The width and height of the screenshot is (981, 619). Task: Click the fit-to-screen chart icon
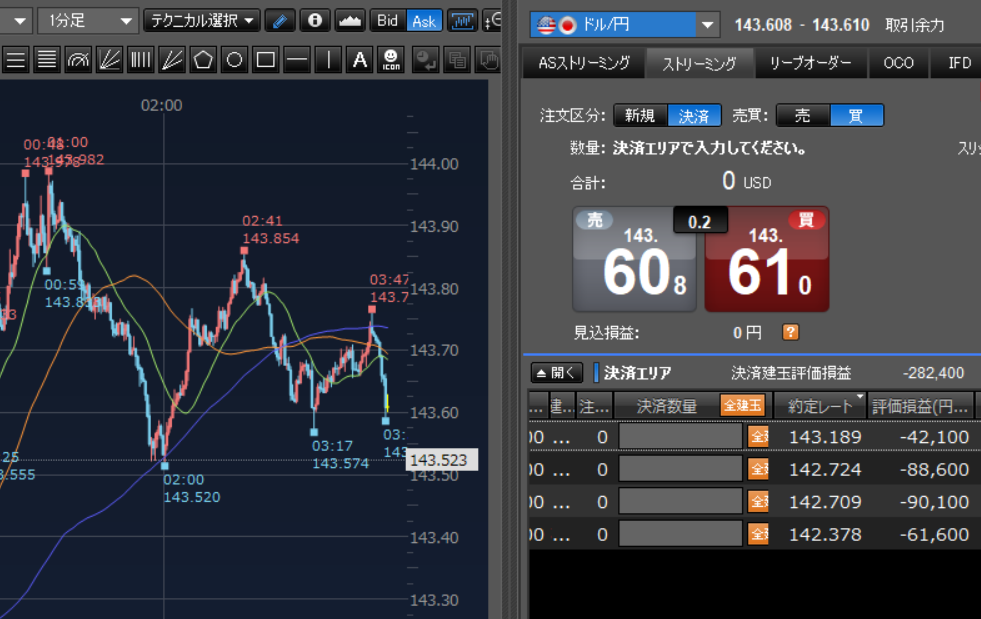click(x=463, y=21)
